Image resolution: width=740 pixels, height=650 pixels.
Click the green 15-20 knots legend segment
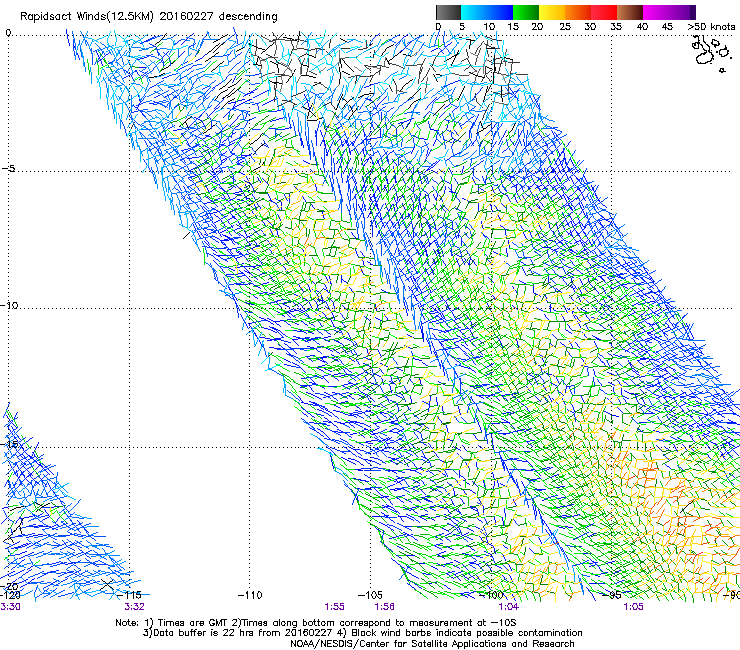click(x=526, y=12)
